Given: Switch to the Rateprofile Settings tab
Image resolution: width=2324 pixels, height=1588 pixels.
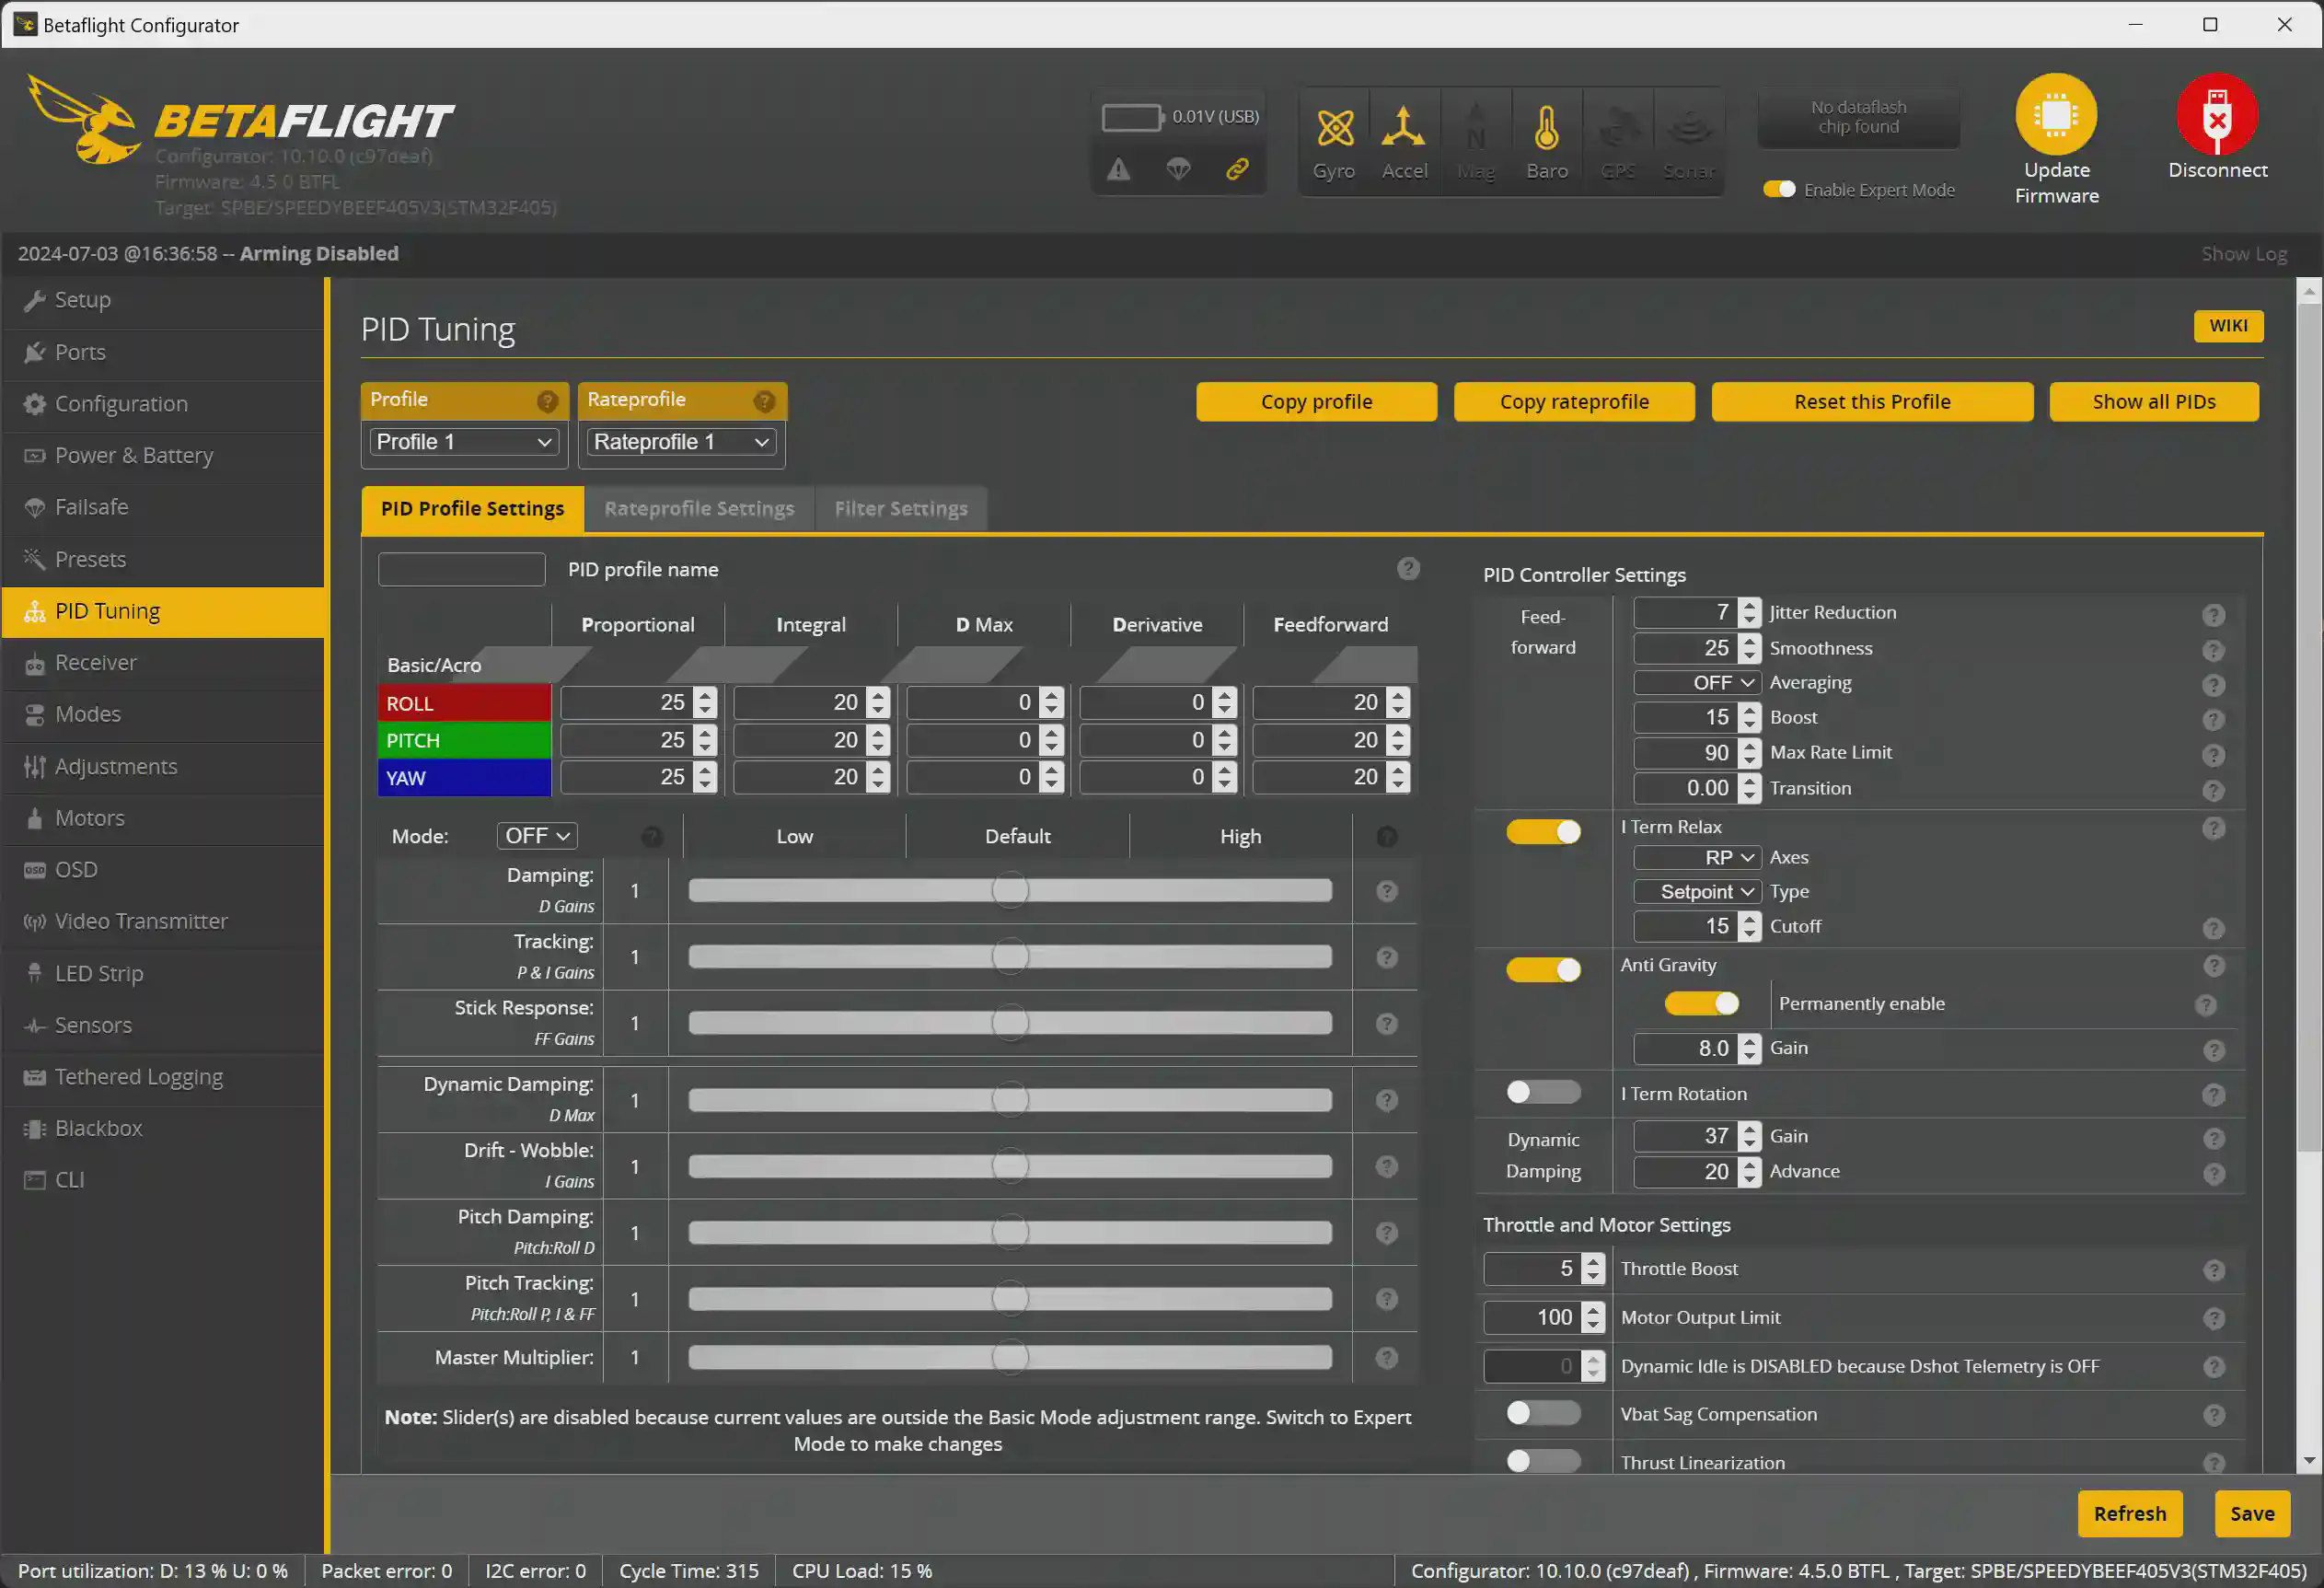Looking at the screenshot, I should pyautogui.click(x=699, y=508).
